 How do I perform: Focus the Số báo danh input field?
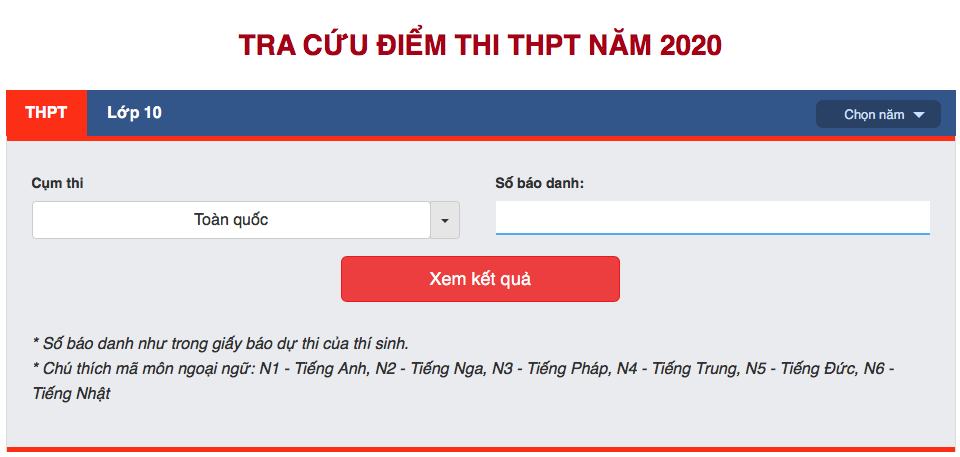[712, 217]
